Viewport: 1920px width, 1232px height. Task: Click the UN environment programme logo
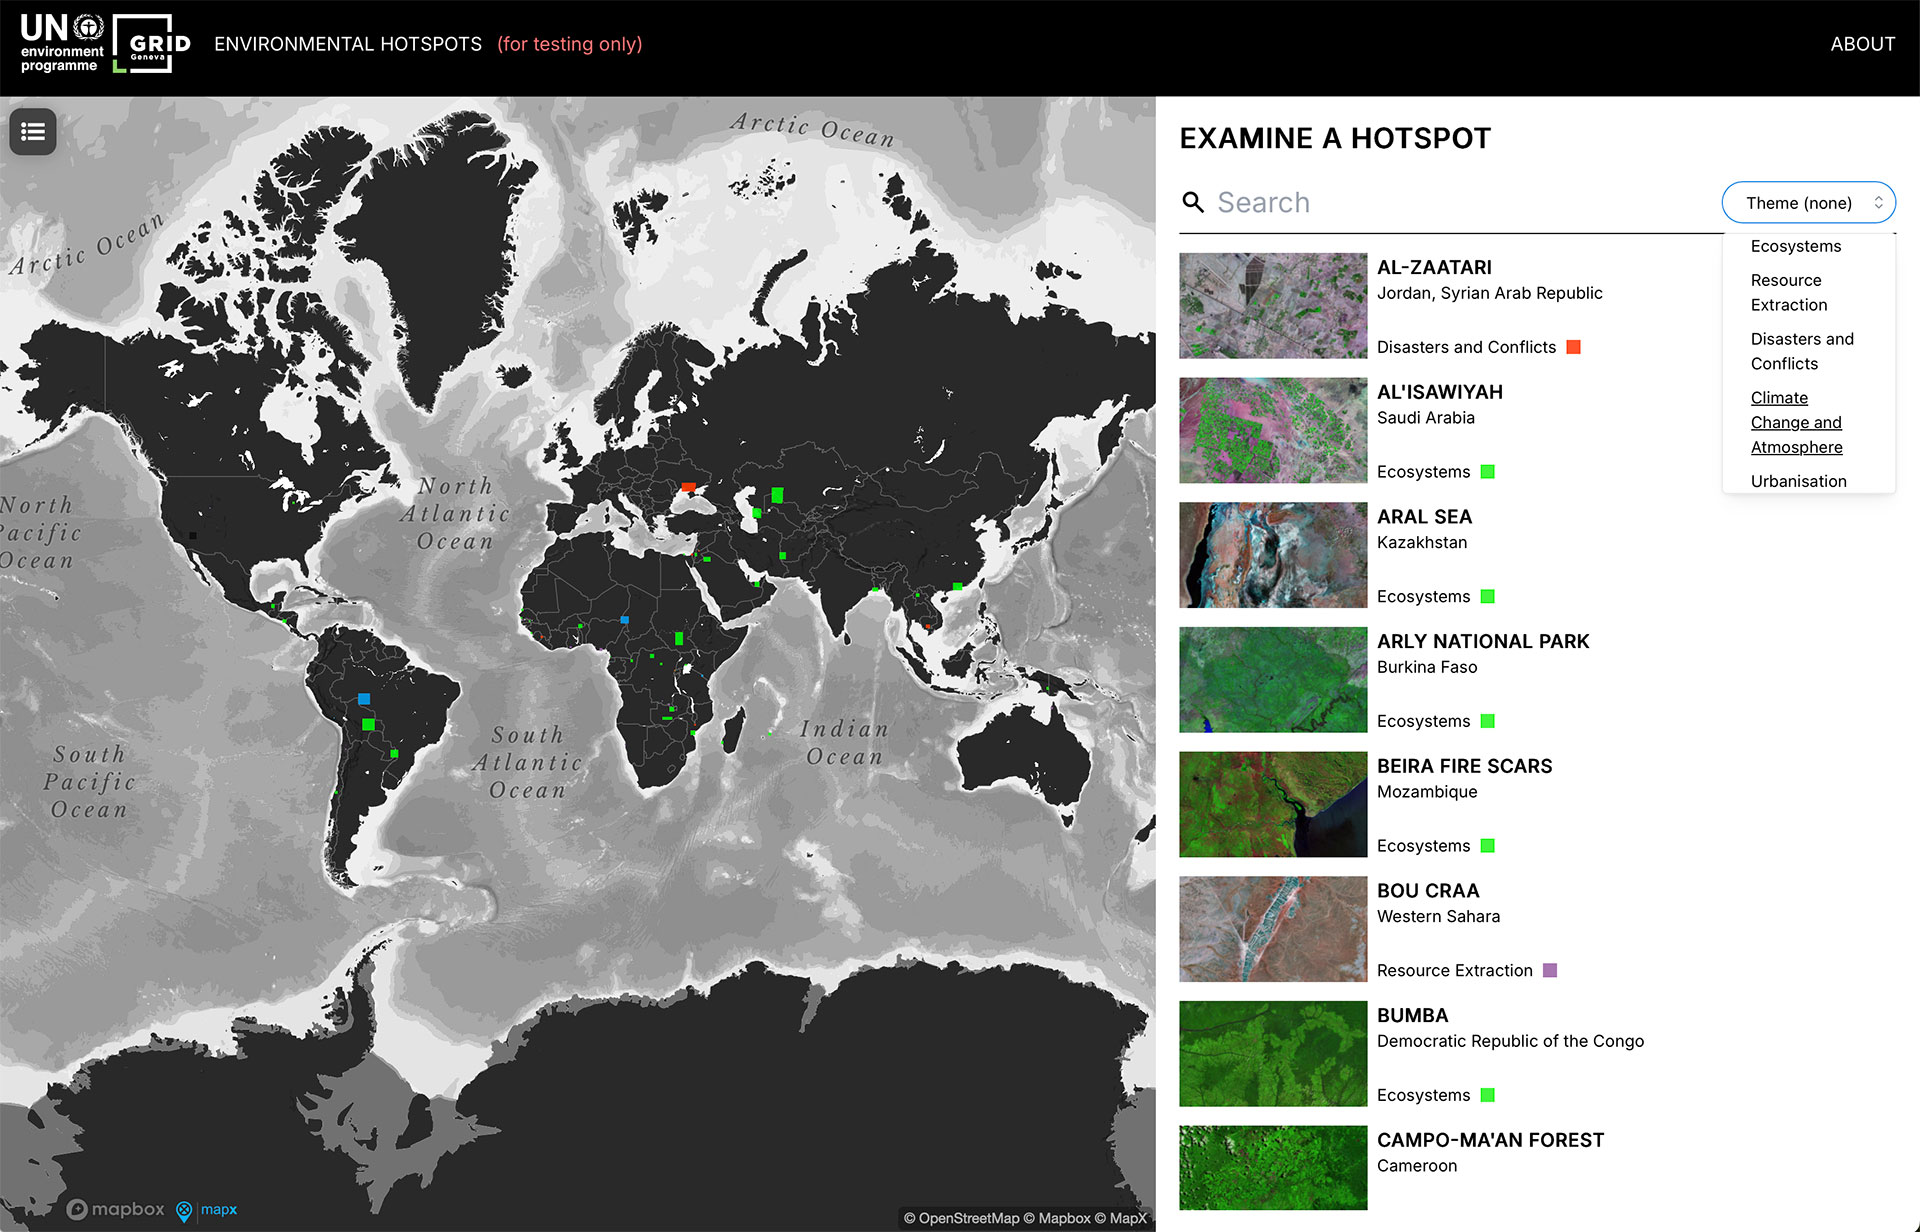[62, 44]
